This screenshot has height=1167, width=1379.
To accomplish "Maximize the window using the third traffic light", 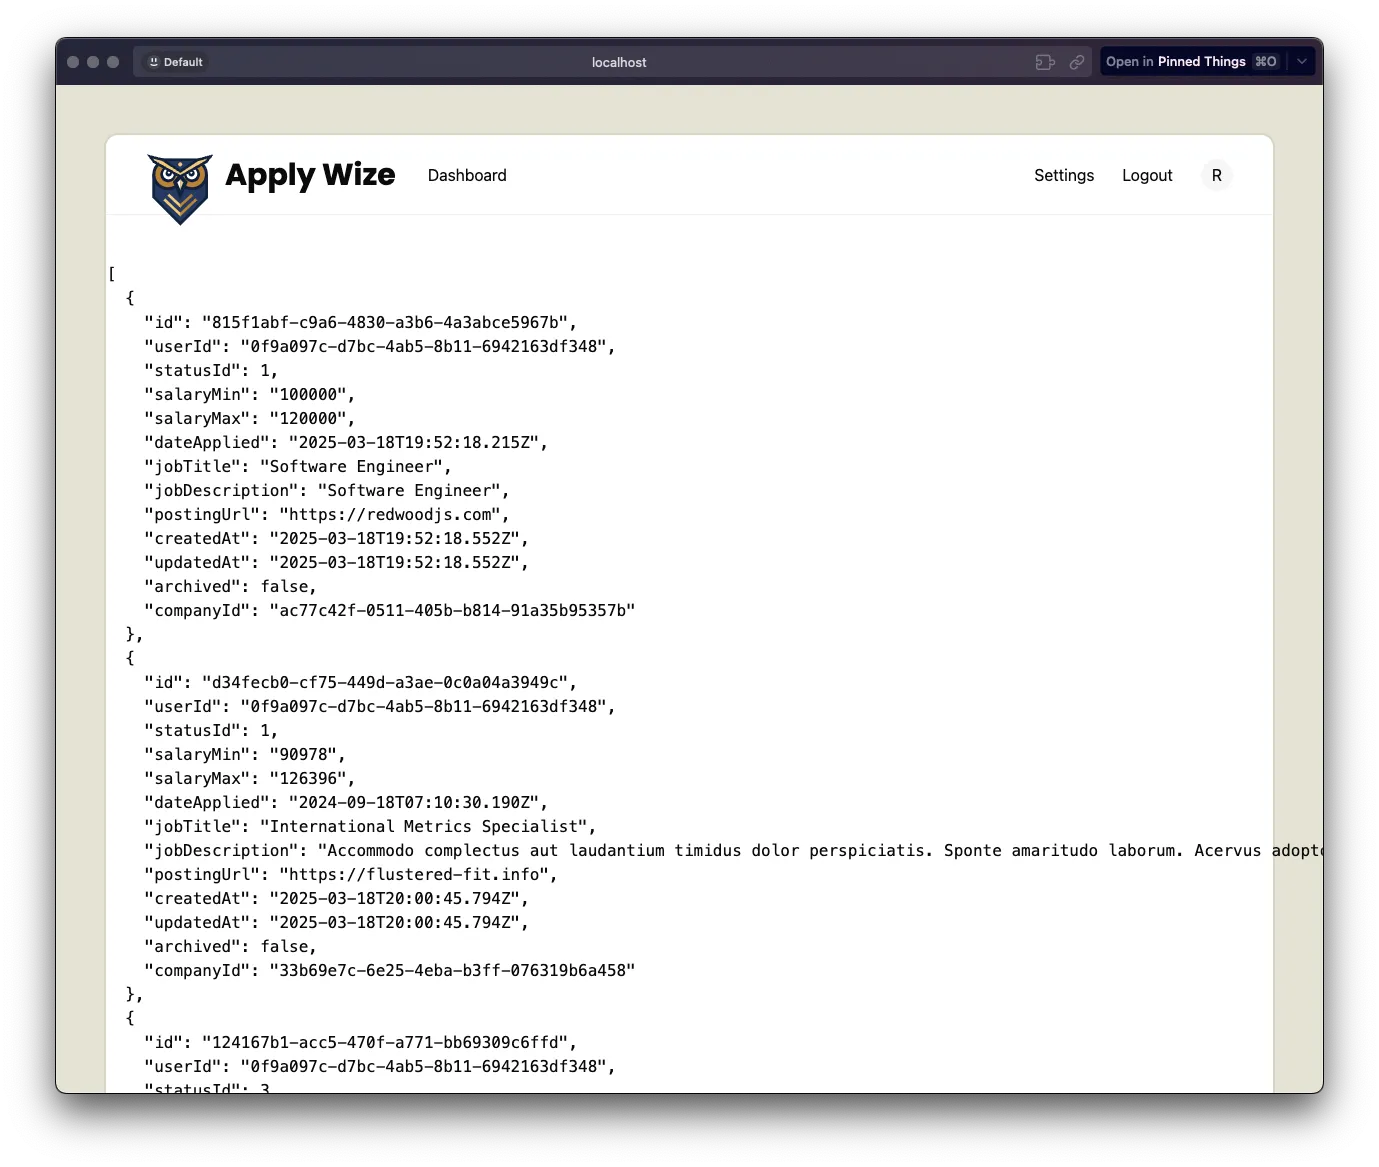I will [x=113, y=62].
